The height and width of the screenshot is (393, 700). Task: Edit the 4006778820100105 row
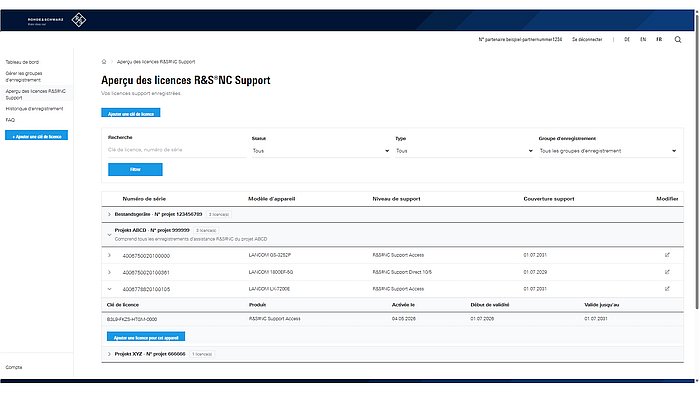pyautogui.click(x=667, y=289)
